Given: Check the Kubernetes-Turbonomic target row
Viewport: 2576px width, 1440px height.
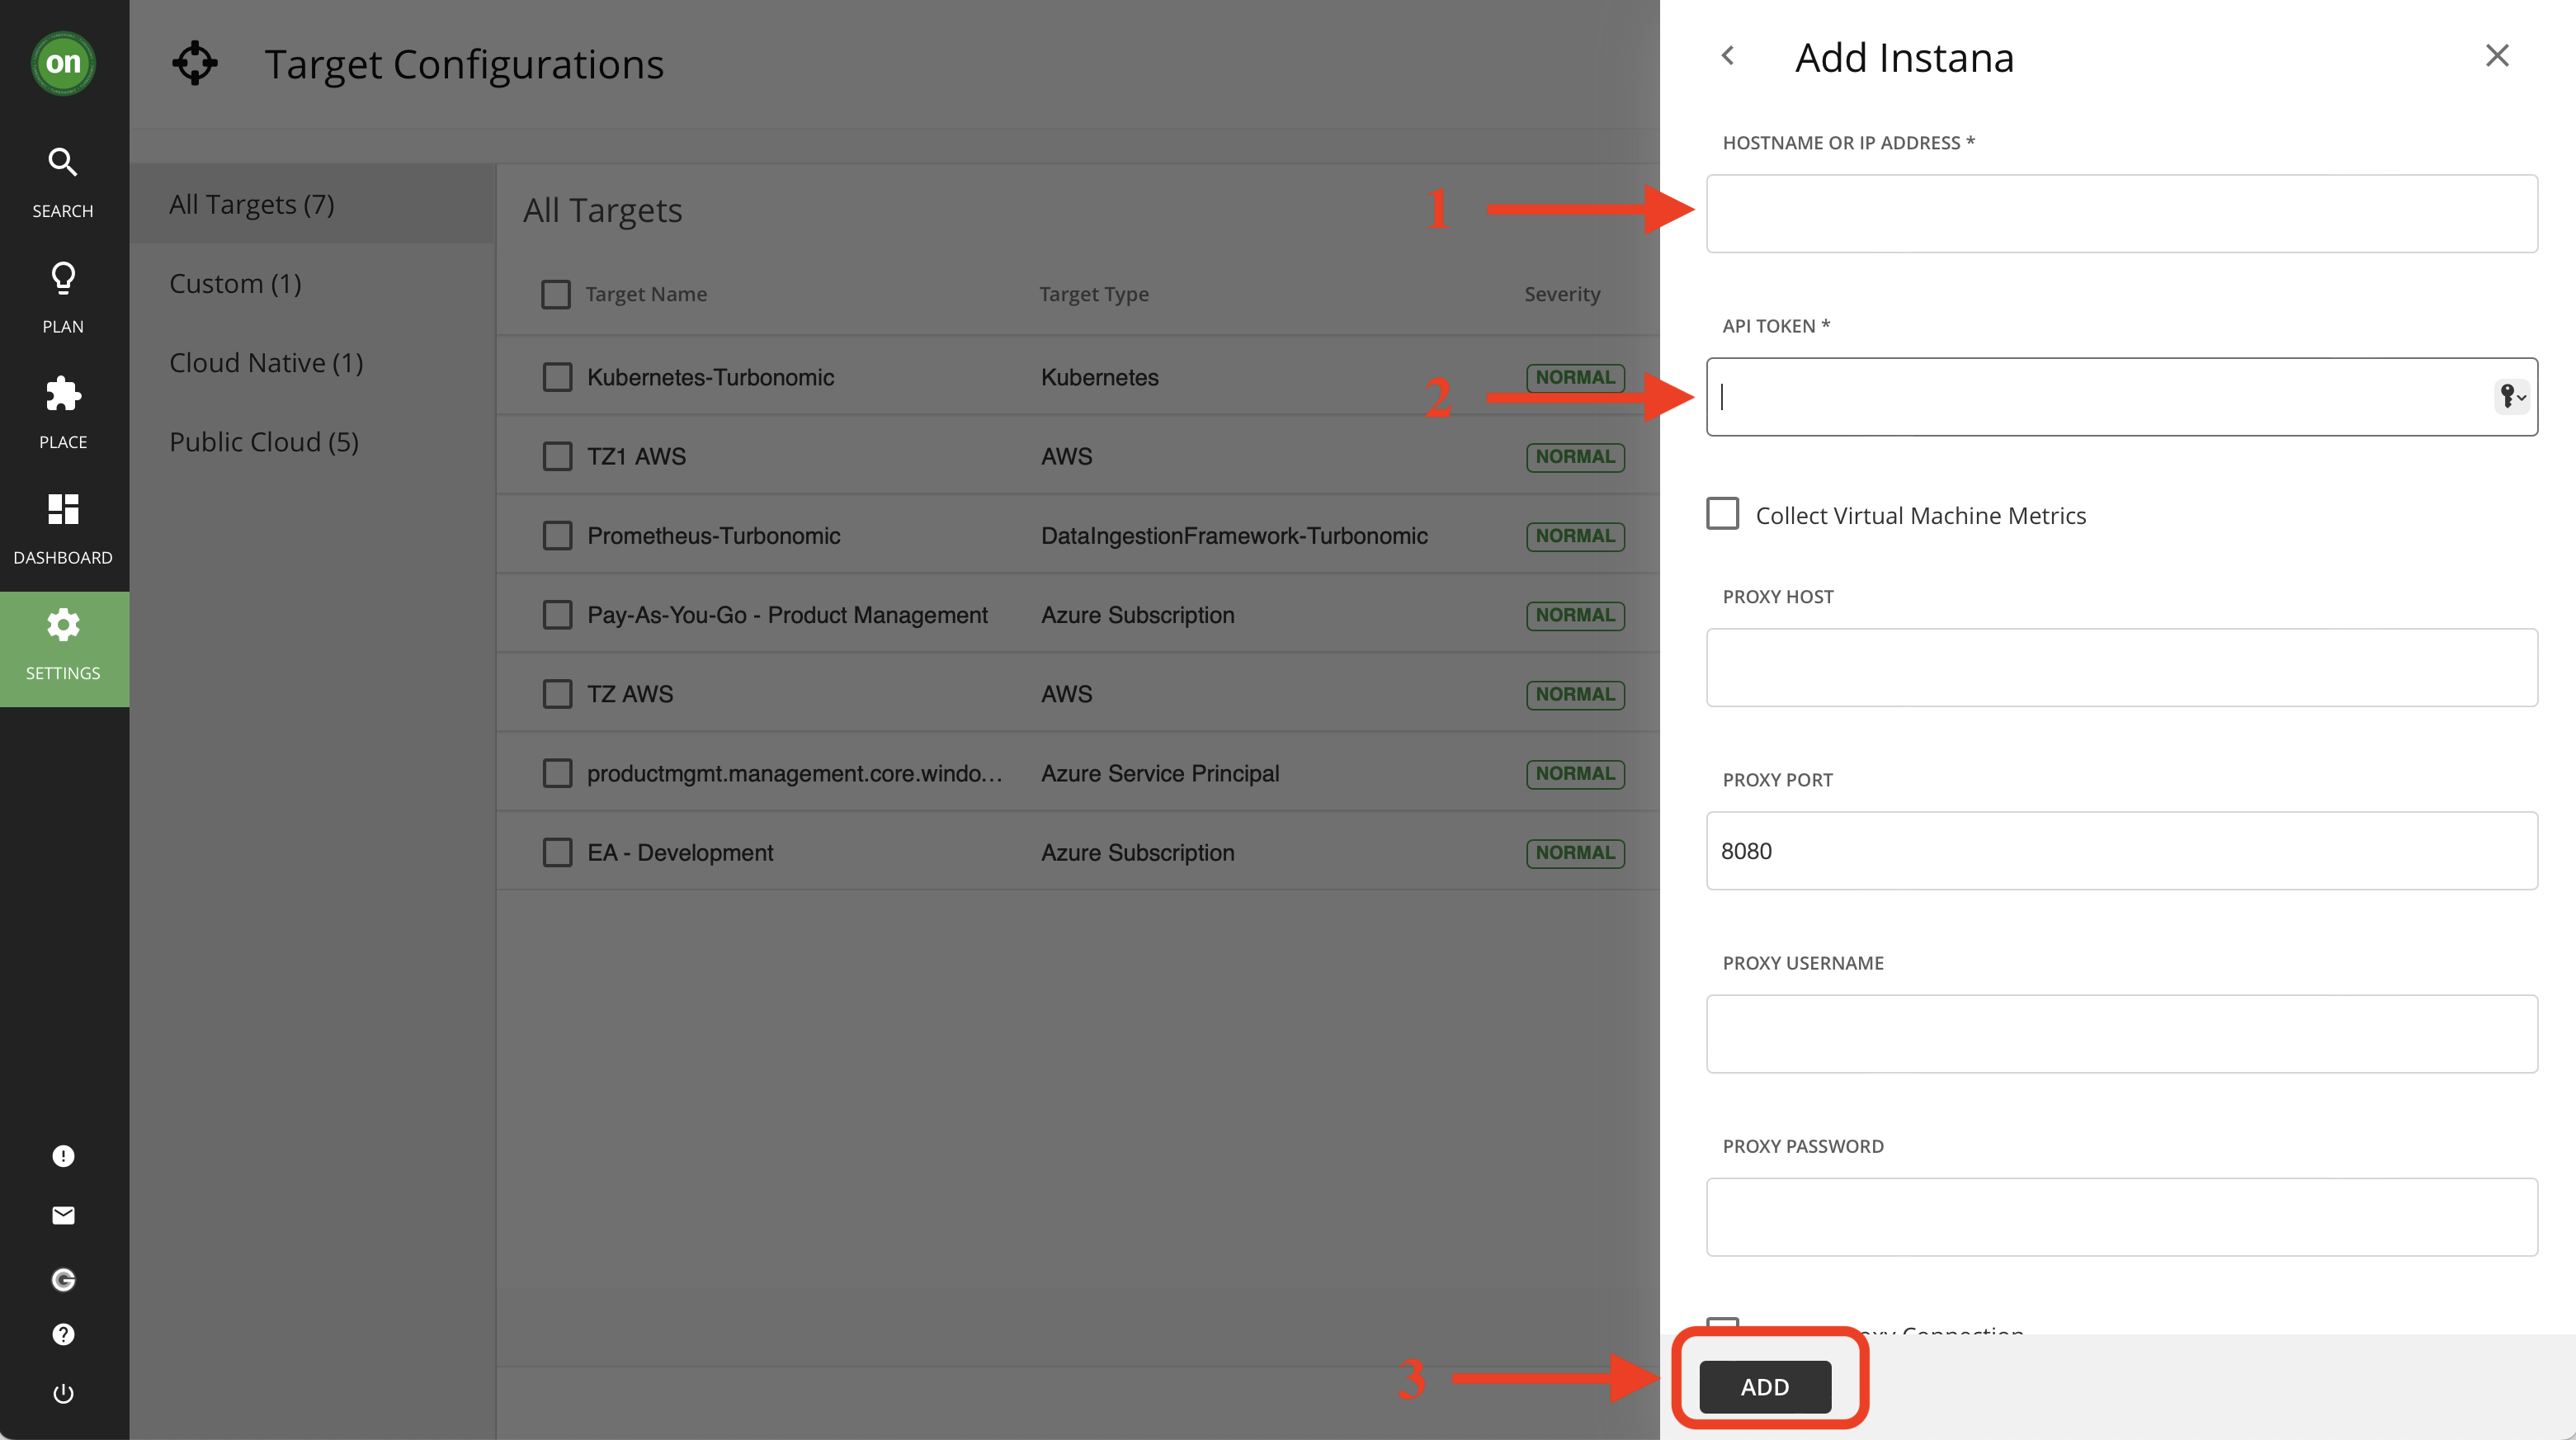Looking at the screenshot, I should 557,377.
